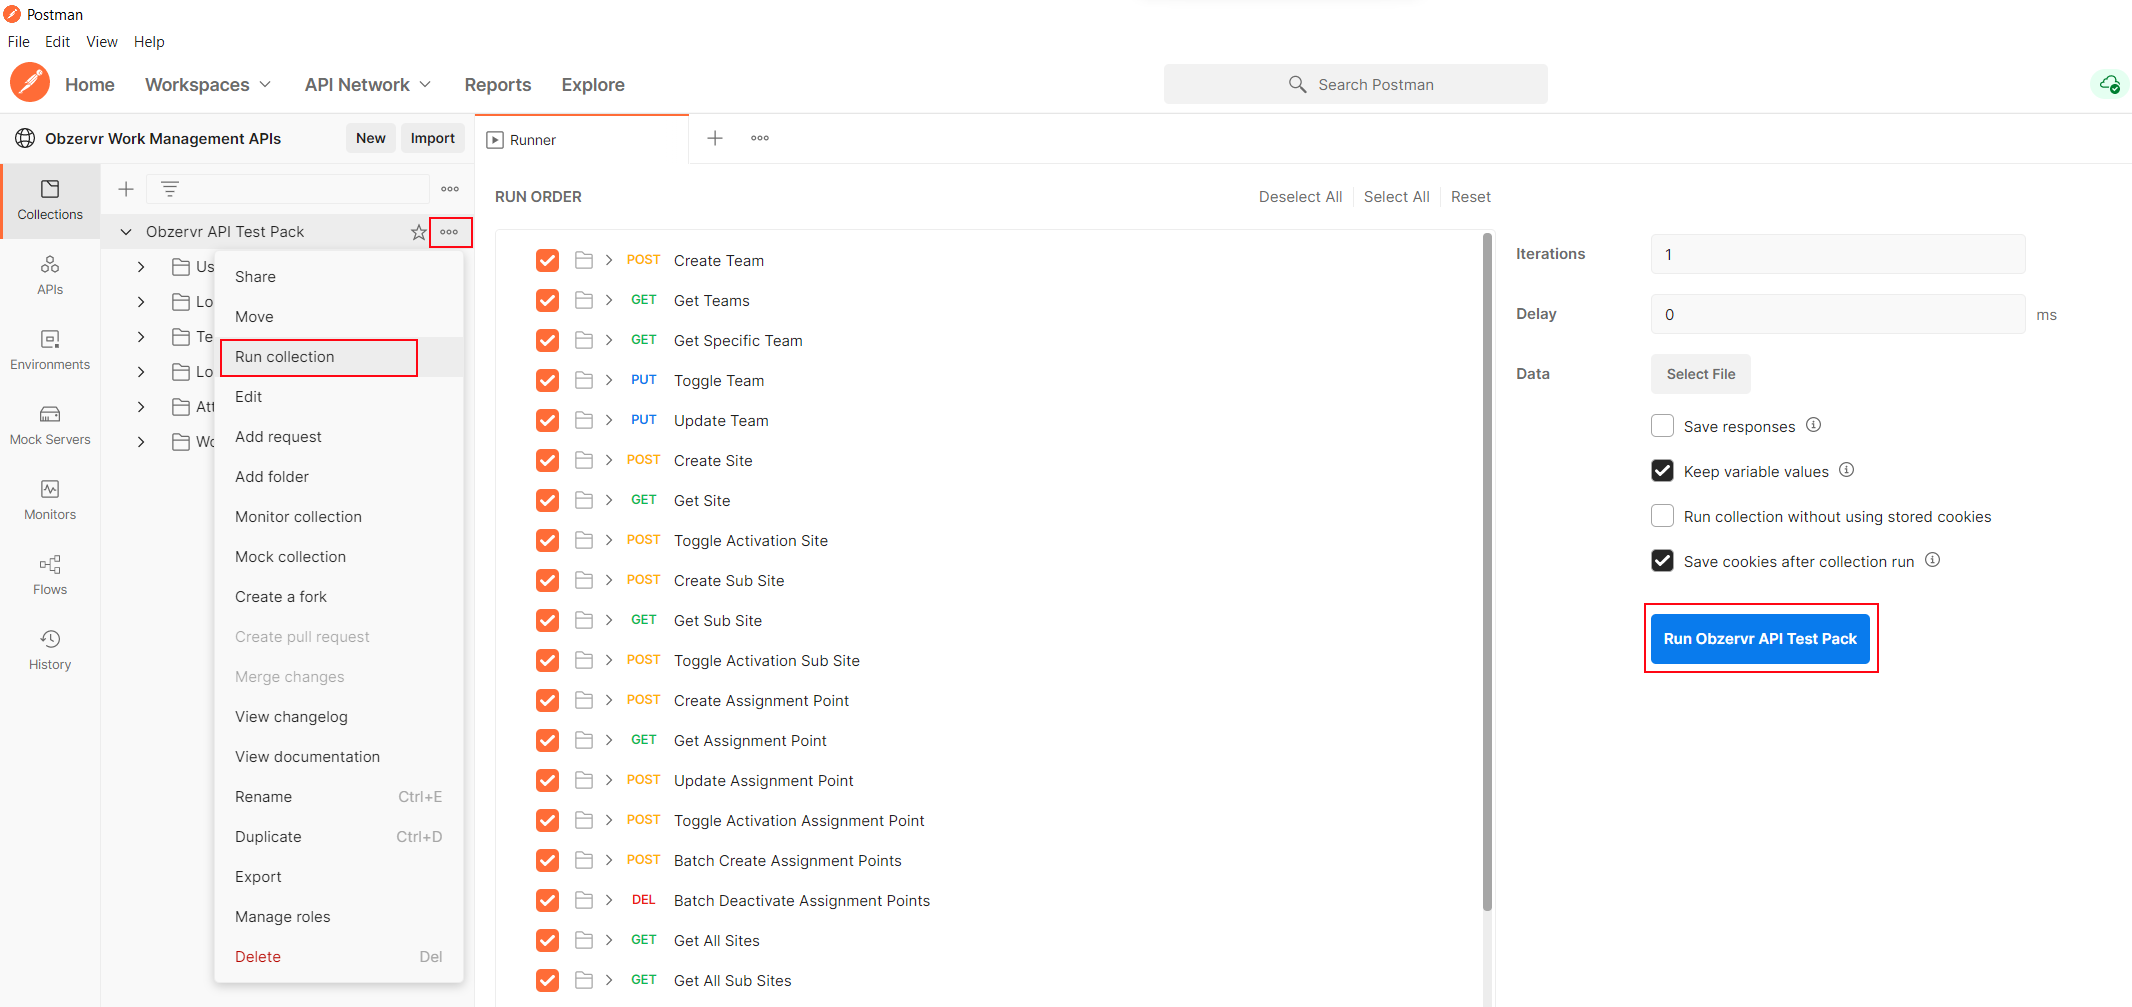Enable the Save responses checkbox
The width and height of the screenshot is (2132, 1007).
pos(1662,426)
